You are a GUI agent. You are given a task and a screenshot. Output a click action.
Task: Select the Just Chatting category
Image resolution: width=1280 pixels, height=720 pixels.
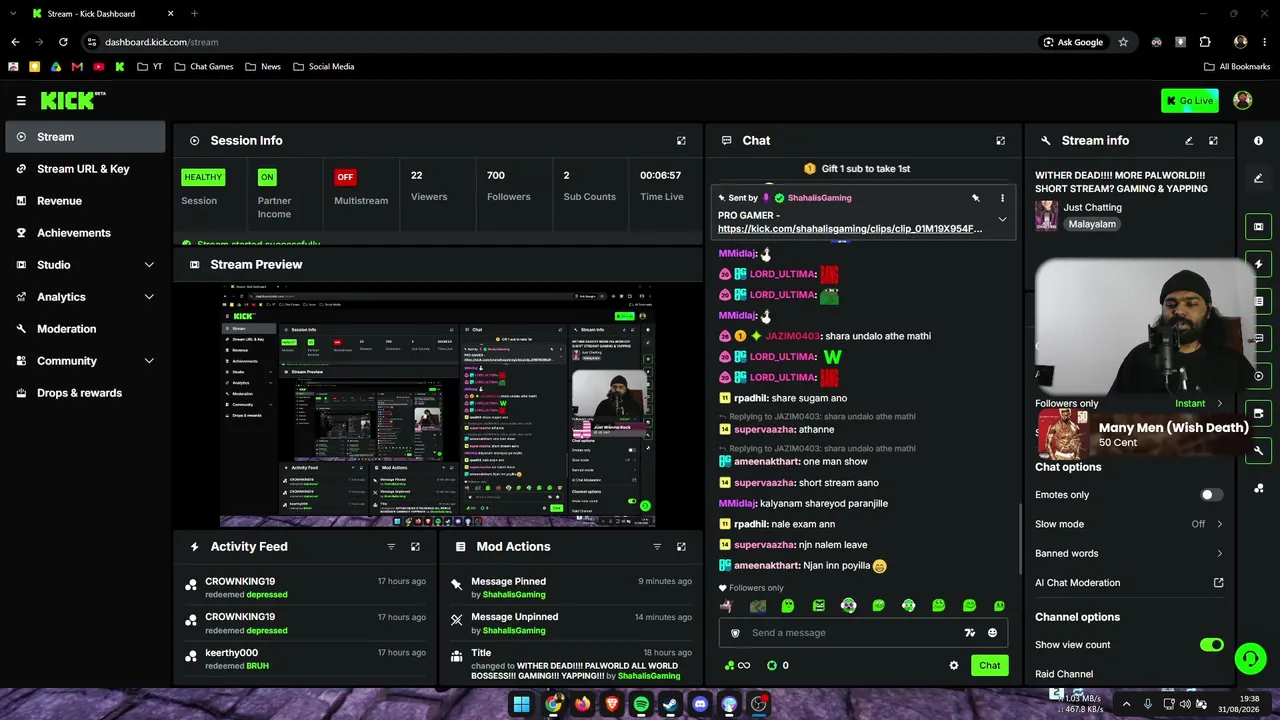click(x=1092, y=208)
